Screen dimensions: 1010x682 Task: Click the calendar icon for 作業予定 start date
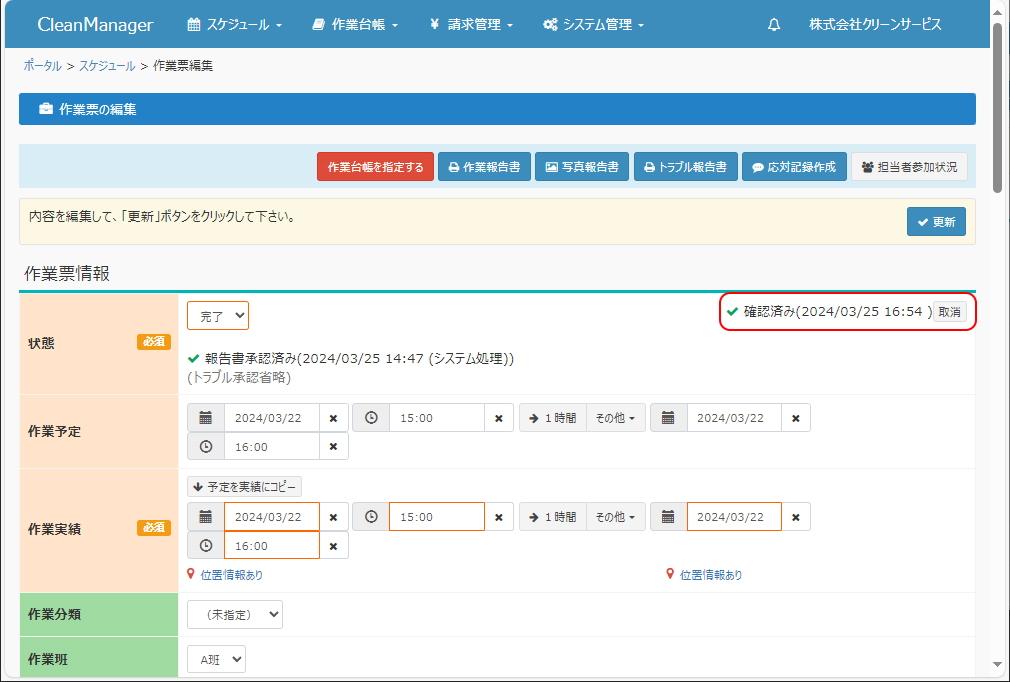206,418
